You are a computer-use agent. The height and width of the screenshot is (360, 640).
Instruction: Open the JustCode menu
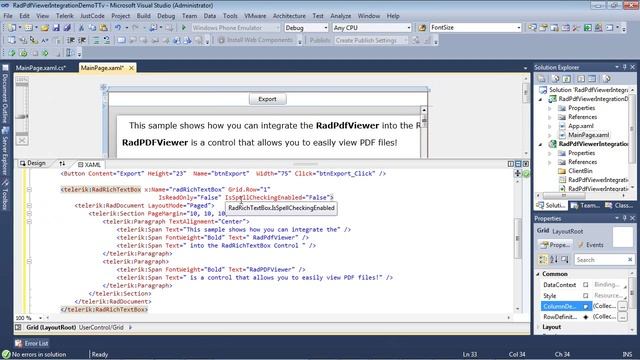(92, 16)
